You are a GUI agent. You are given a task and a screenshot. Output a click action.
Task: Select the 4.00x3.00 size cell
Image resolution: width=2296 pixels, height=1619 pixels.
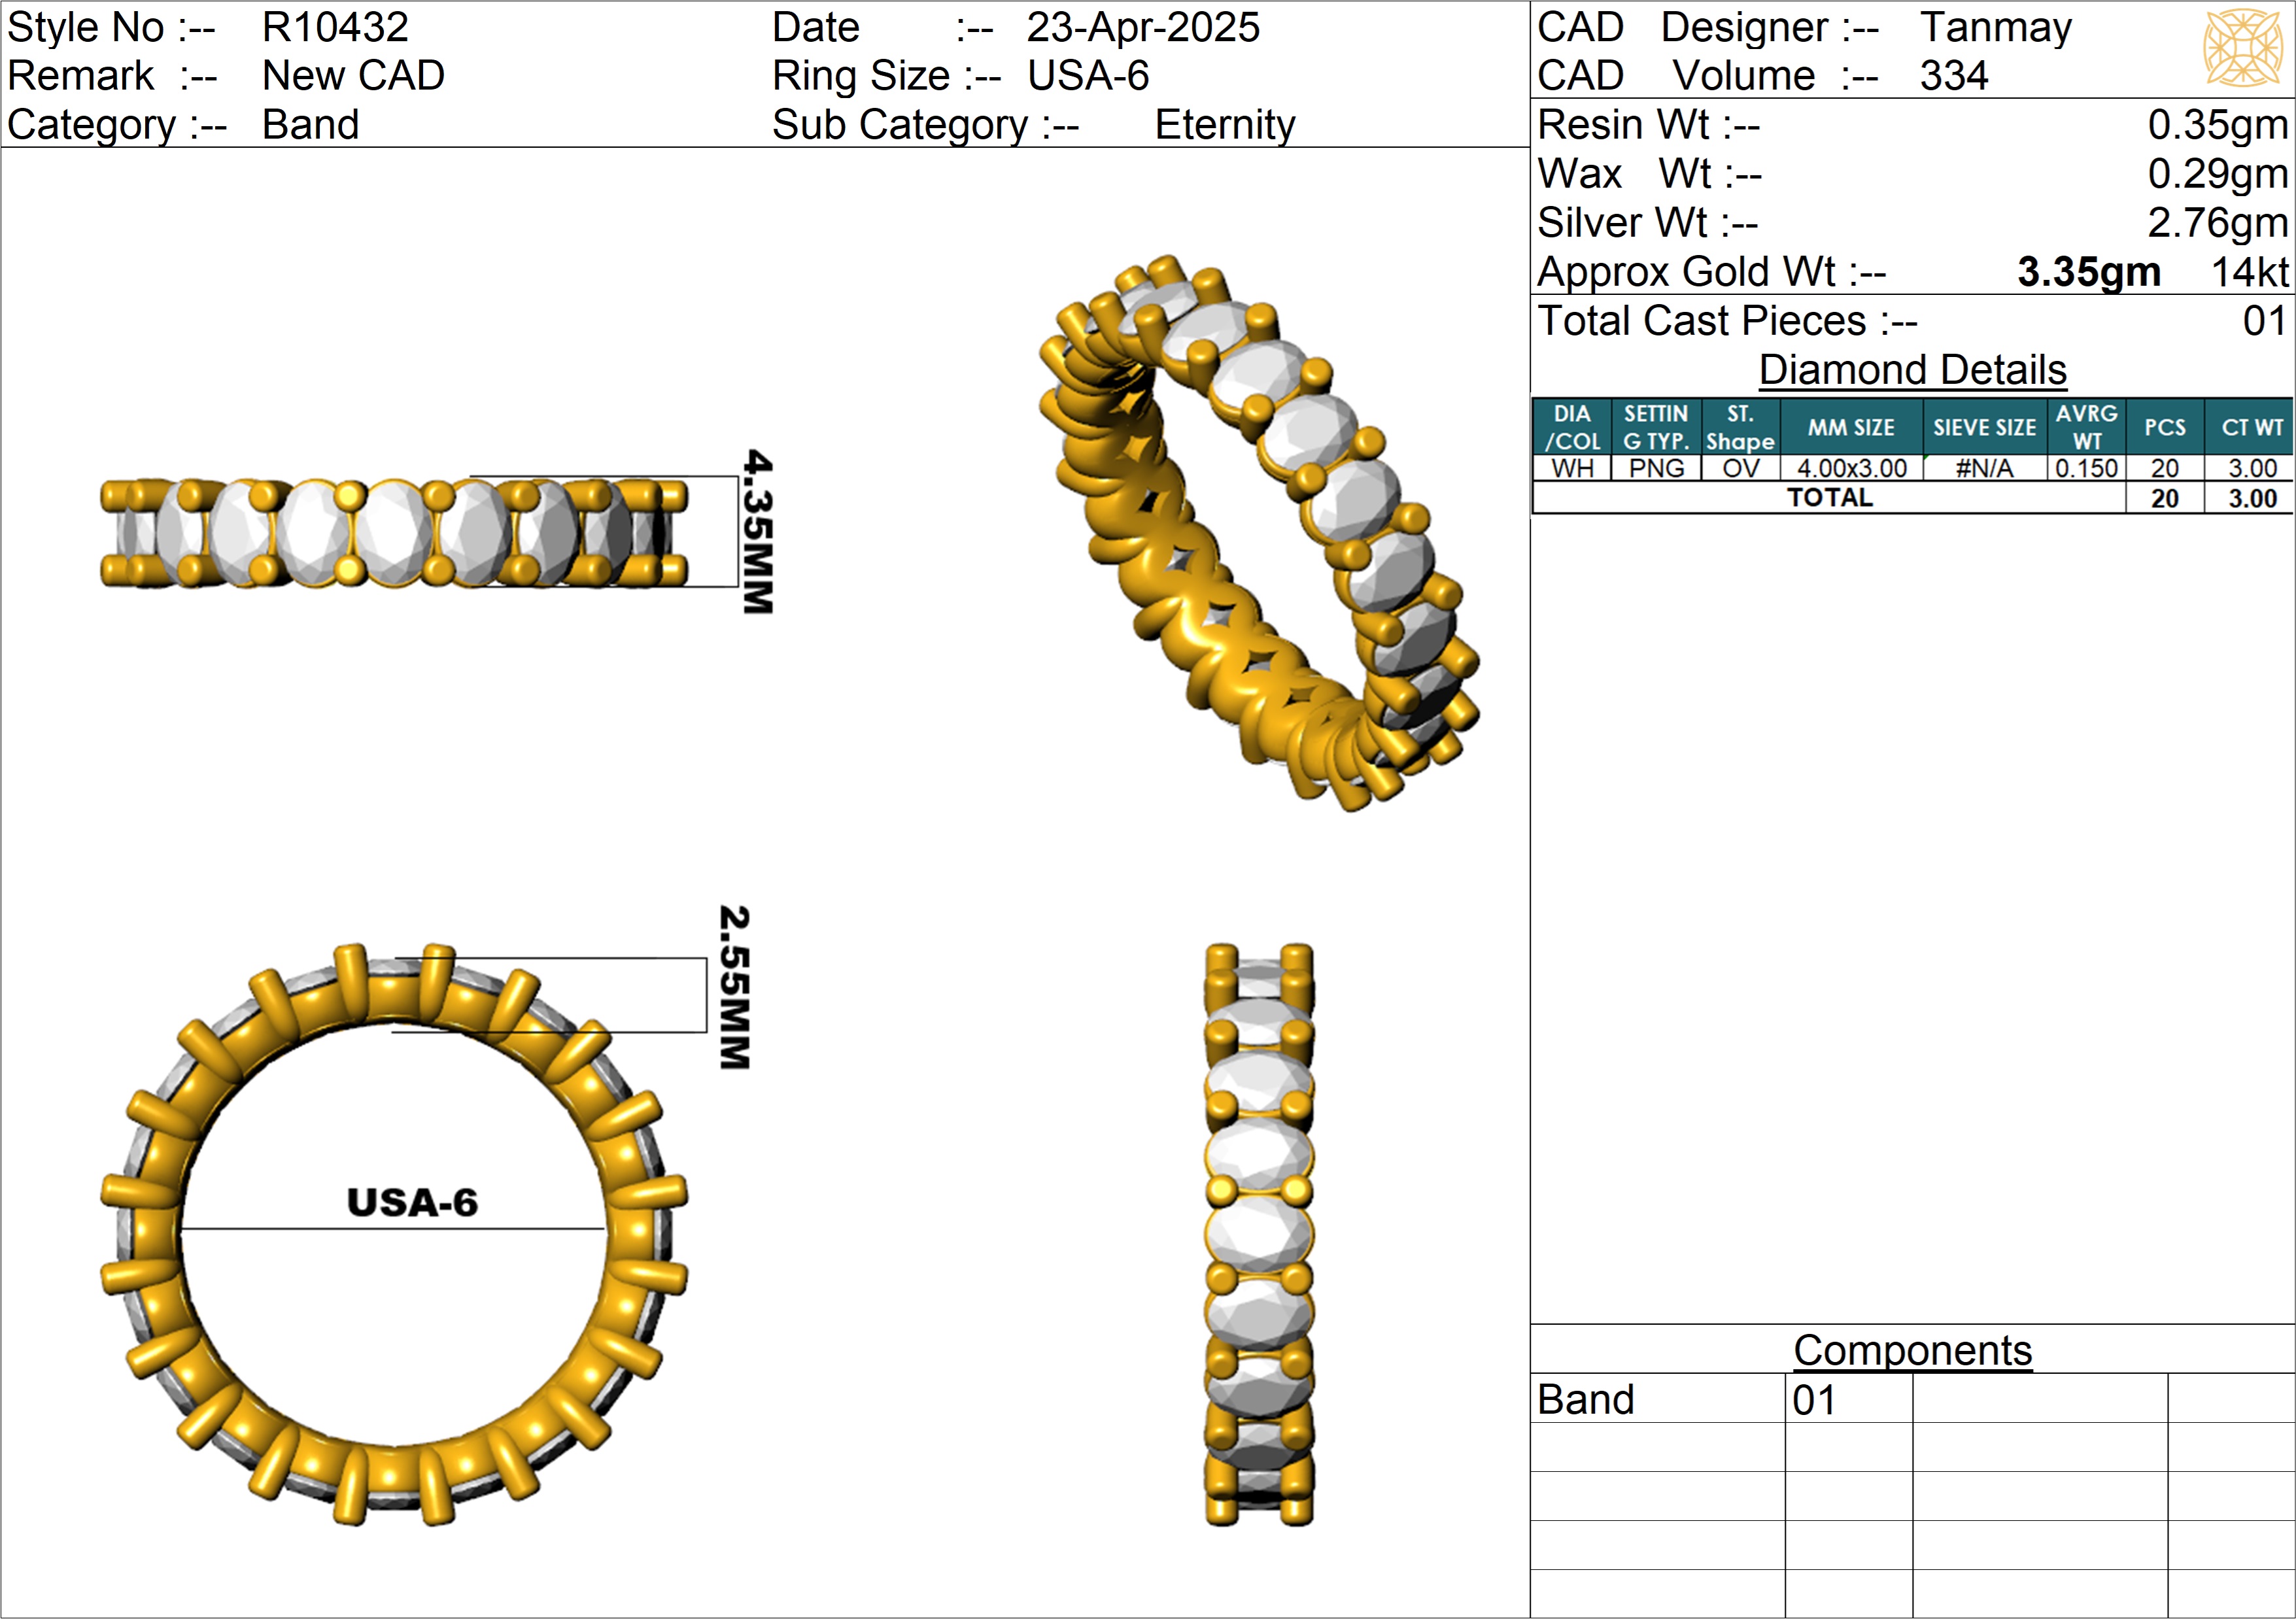[1851, 468]
